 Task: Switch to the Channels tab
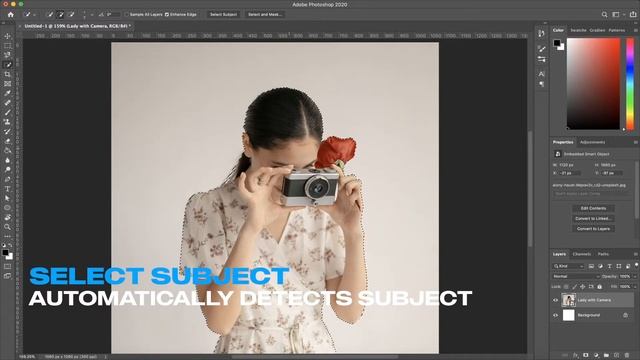[582, 254]
